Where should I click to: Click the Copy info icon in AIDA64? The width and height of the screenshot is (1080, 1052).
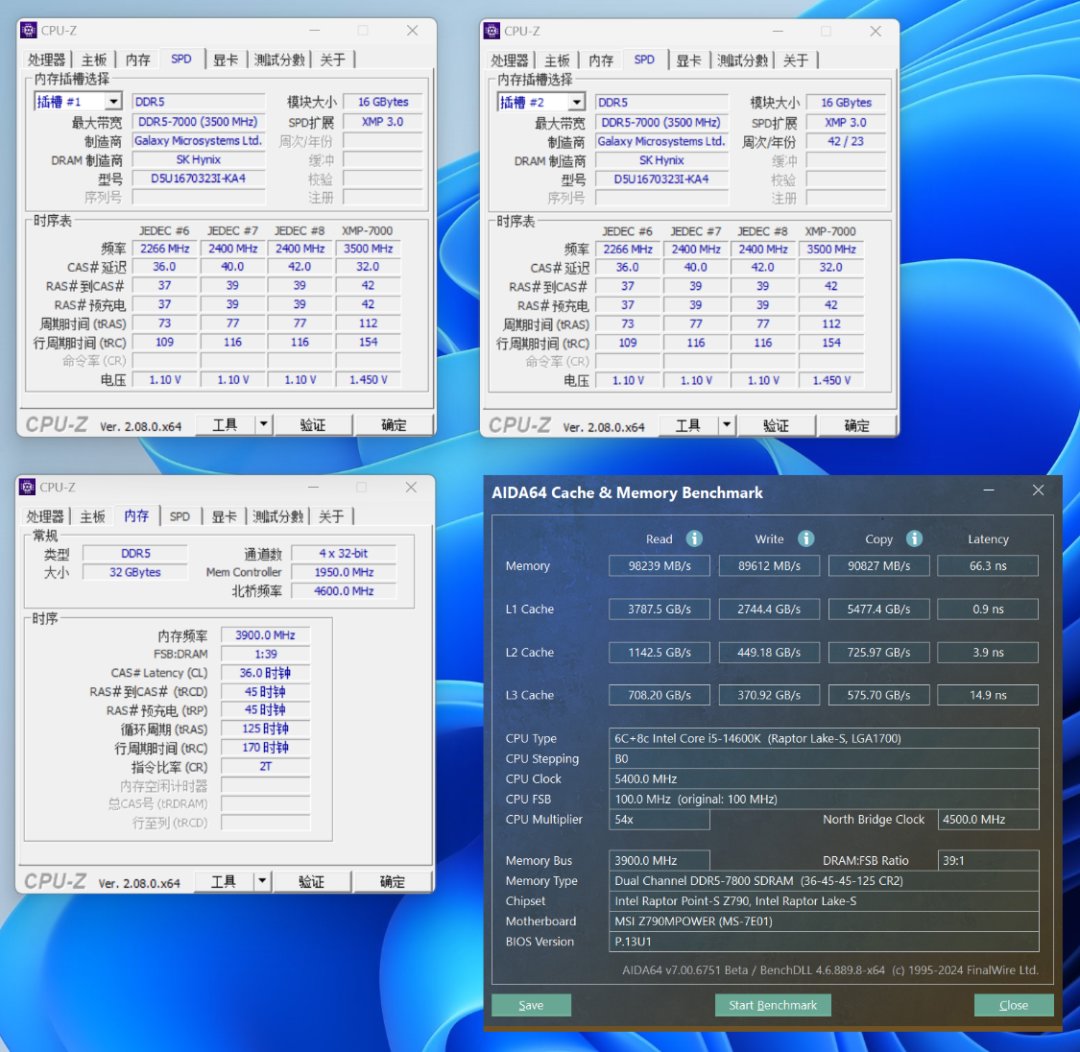point(914,539)
